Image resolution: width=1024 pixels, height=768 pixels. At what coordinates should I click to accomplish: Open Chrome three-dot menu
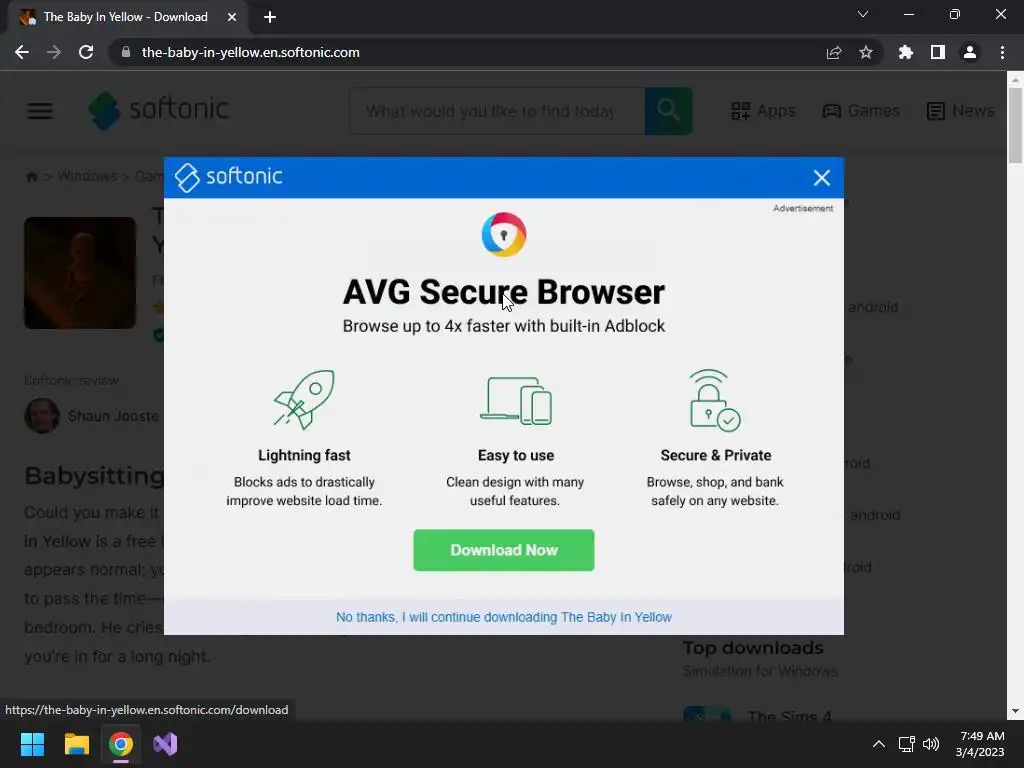(1002, 52)
